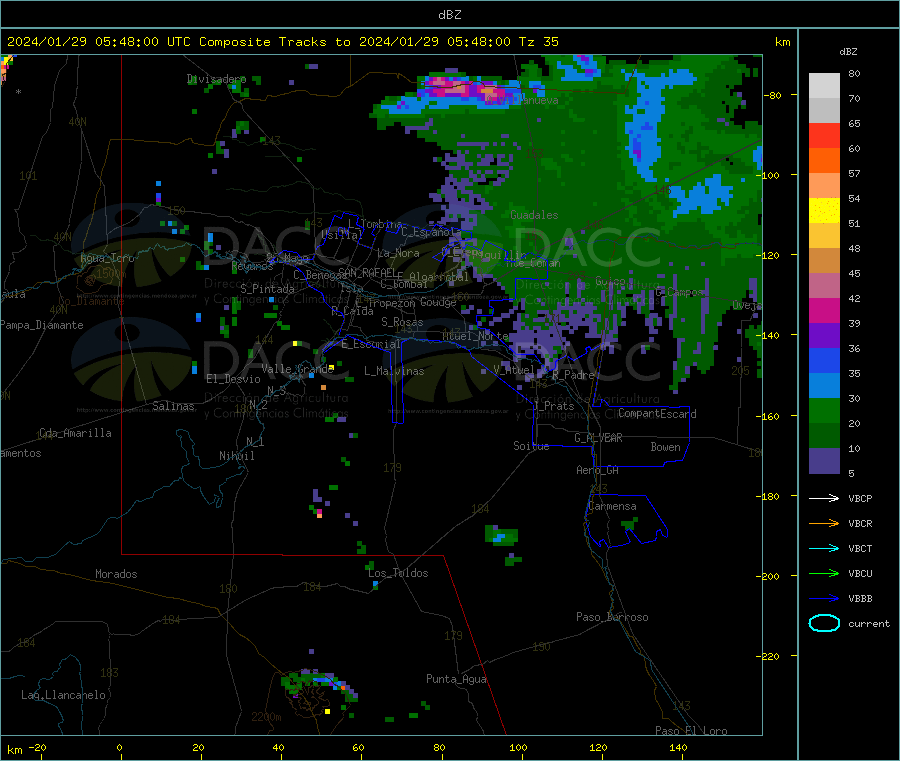This screenshot has height=761, width=900.
Task: Click the Soitue location label
Action: [x=531, y=446]
